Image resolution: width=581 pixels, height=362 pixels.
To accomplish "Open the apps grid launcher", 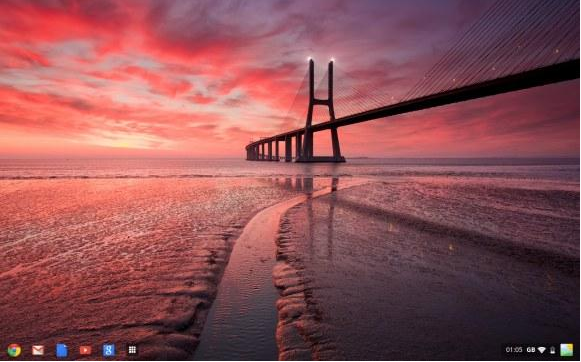I will tap(132, 350).
